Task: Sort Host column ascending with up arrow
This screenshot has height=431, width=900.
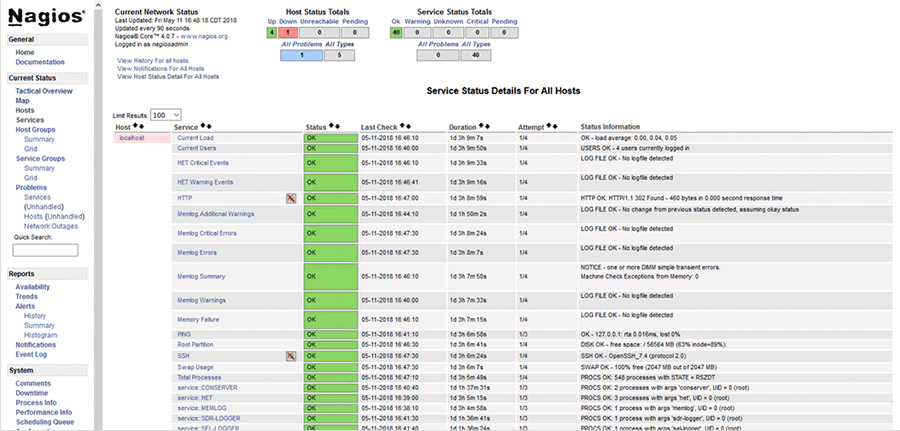Action: 136,127
